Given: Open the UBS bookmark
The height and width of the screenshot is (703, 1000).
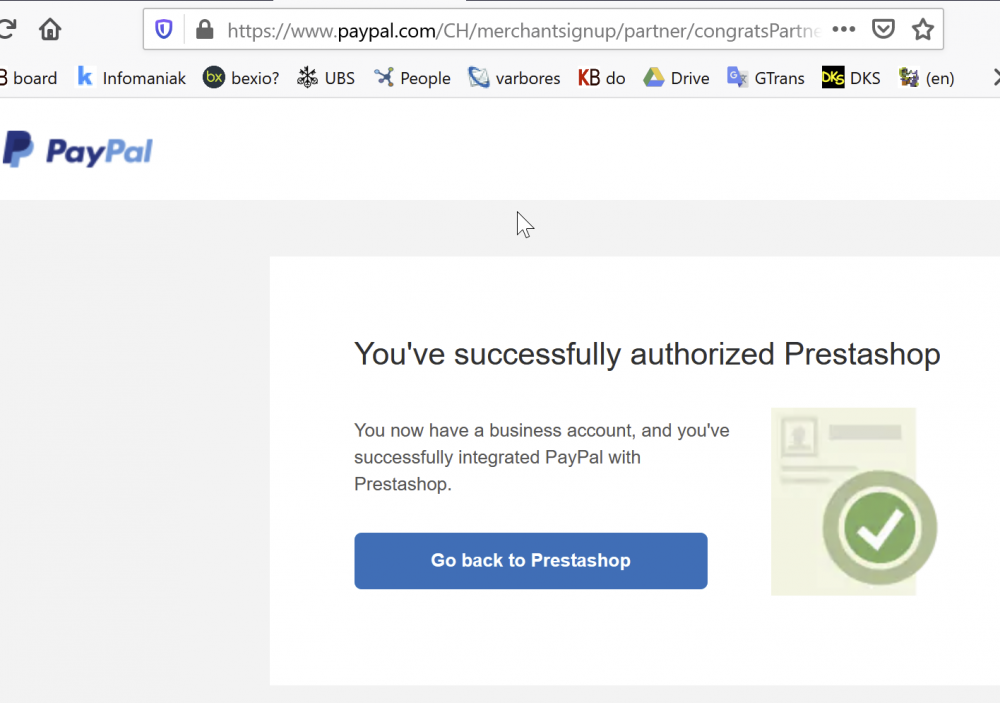Looking at the screenshot, I should (325, 77).
